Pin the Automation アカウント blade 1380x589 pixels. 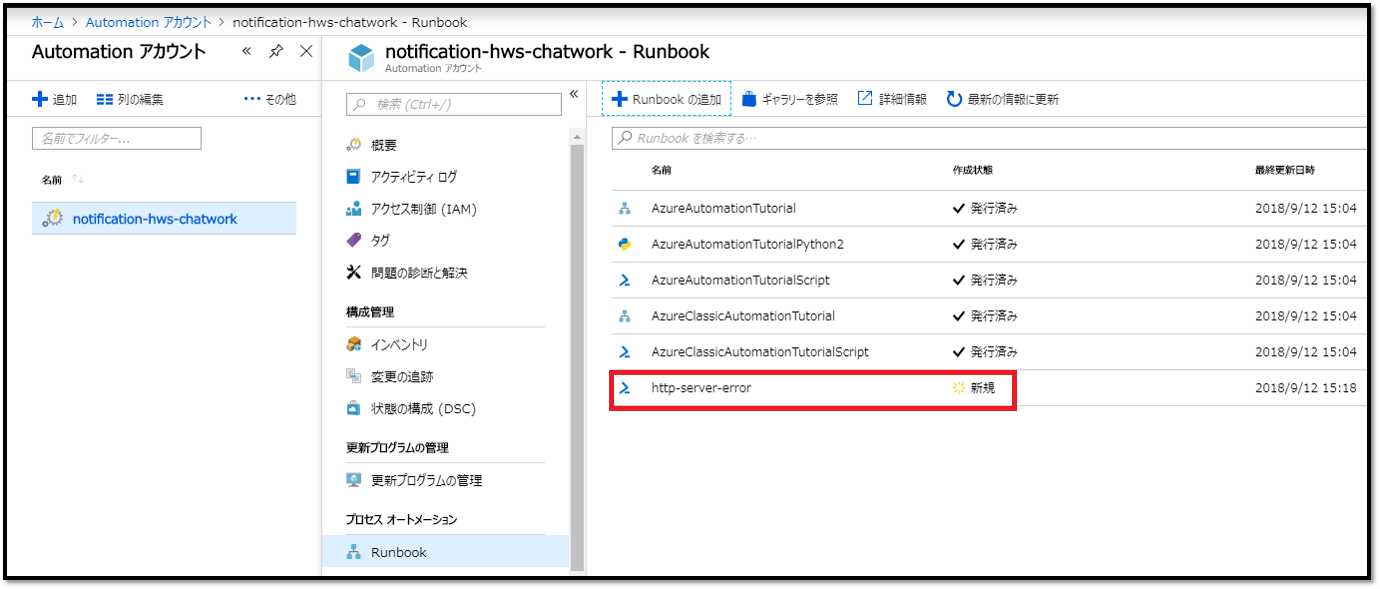pos(276,51)
